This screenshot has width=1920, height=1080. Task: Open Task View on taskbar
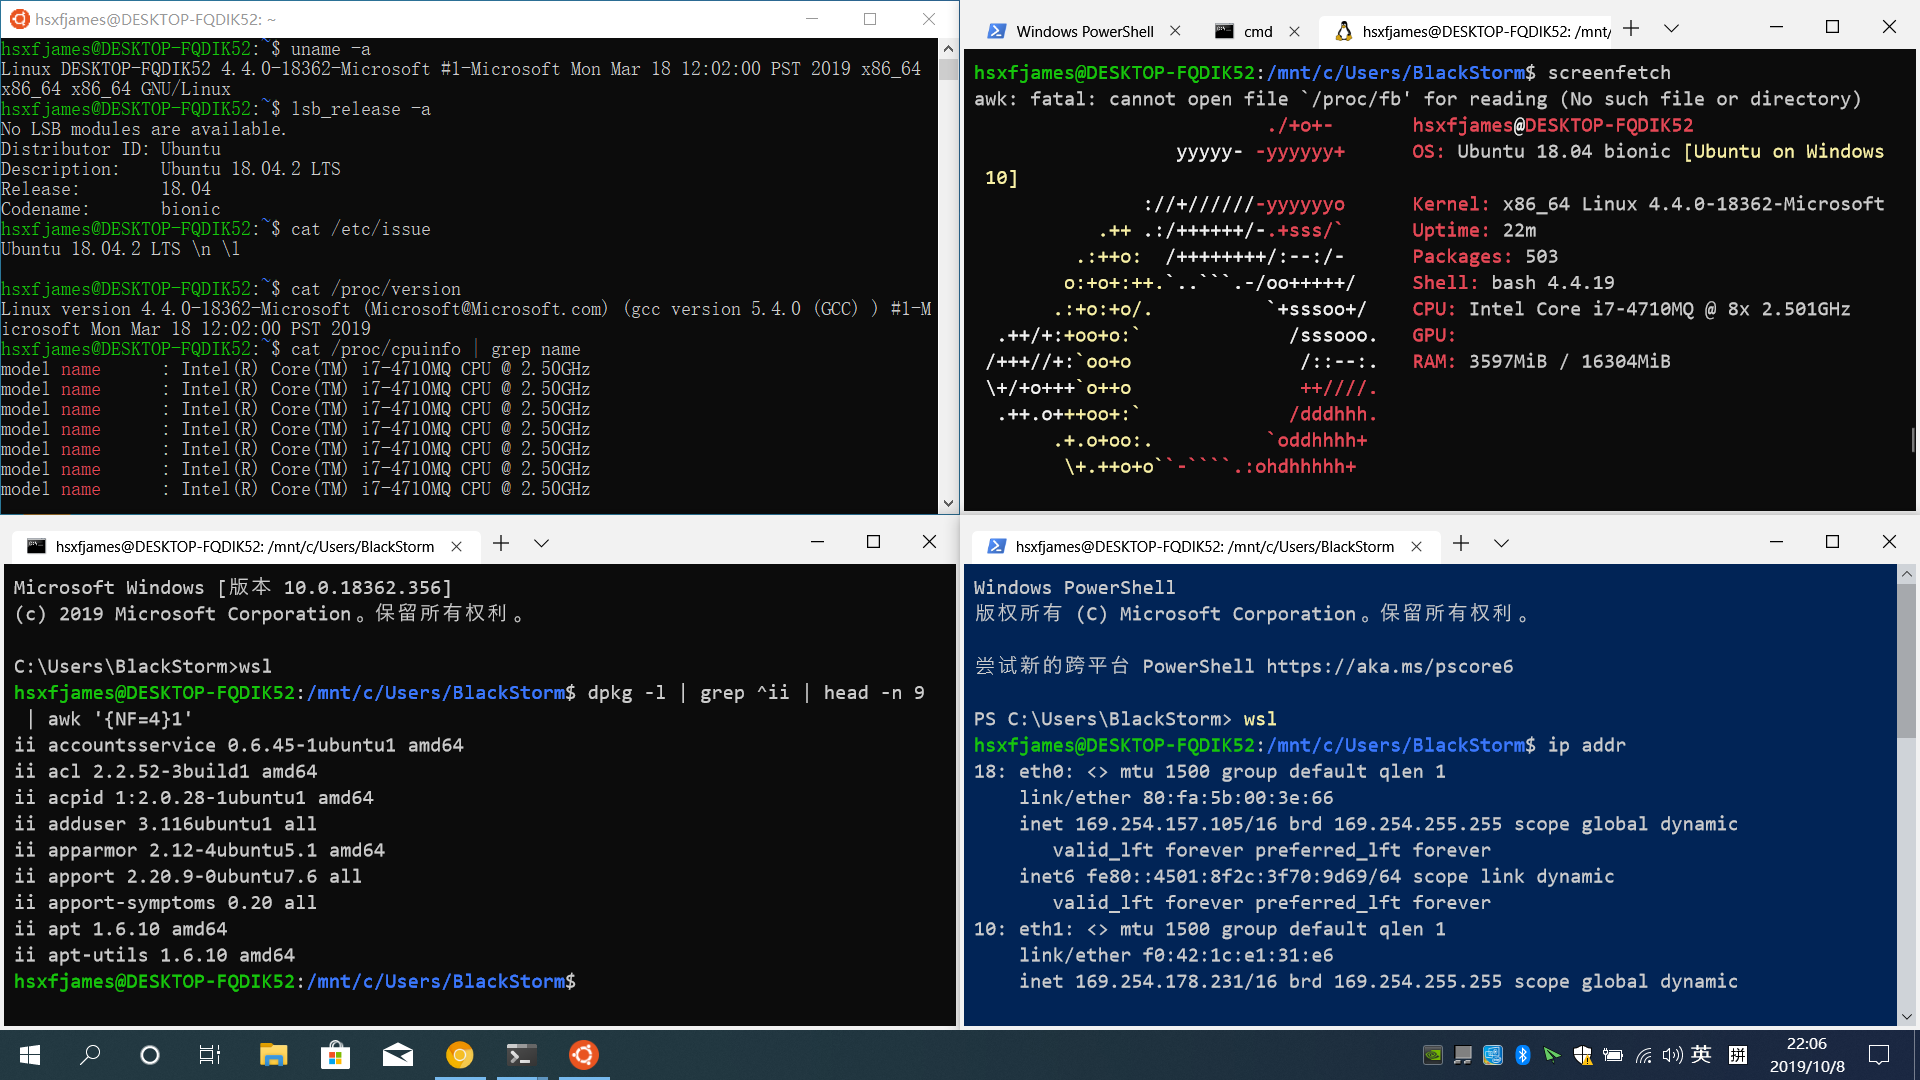click(x=210, y=1055)
